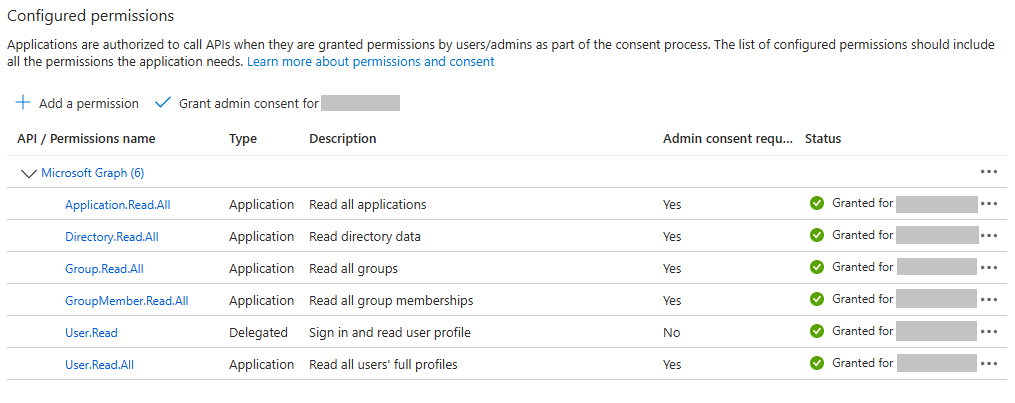Click the GroupMember.Read.All permission link
Viewport: 1015px width, 403px height.
[126, 301]
